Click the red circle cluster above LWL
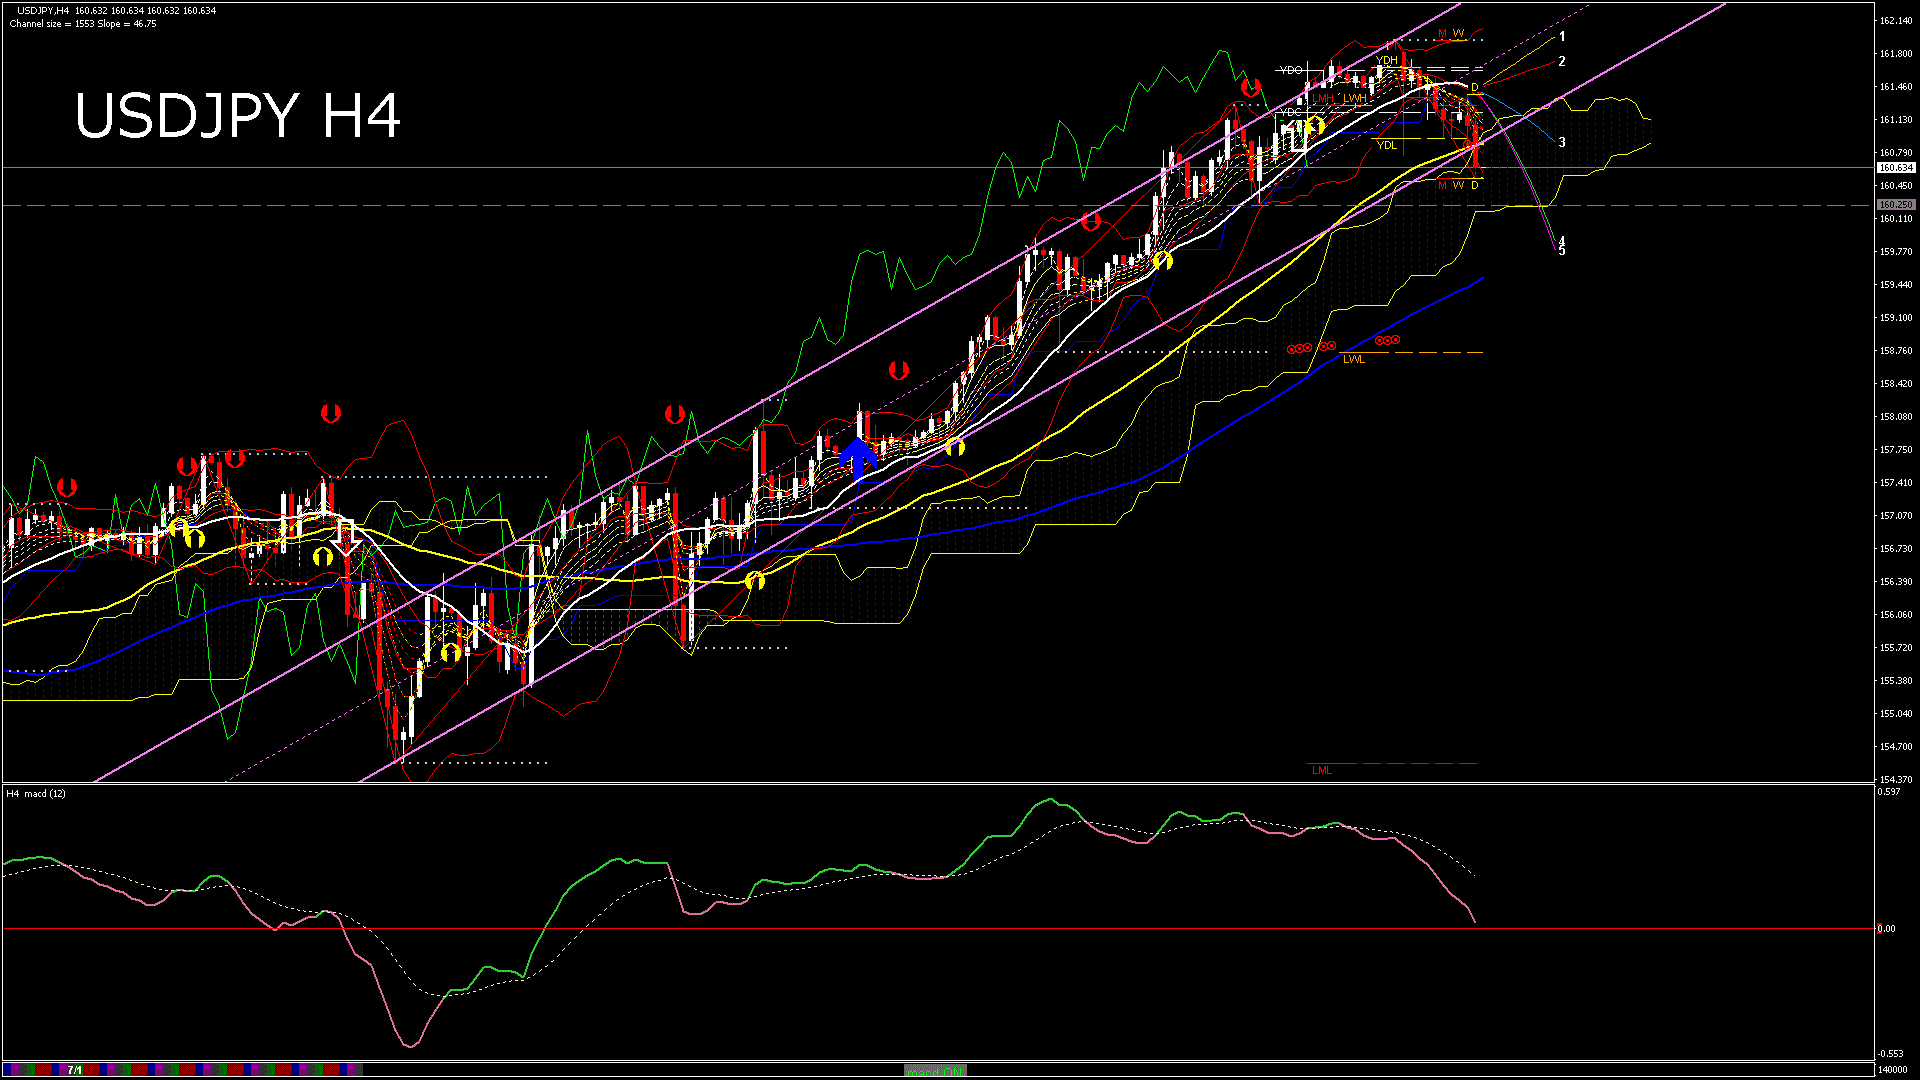Viewport: 1920px width, 1080px height. click(x=1387, y=341)
